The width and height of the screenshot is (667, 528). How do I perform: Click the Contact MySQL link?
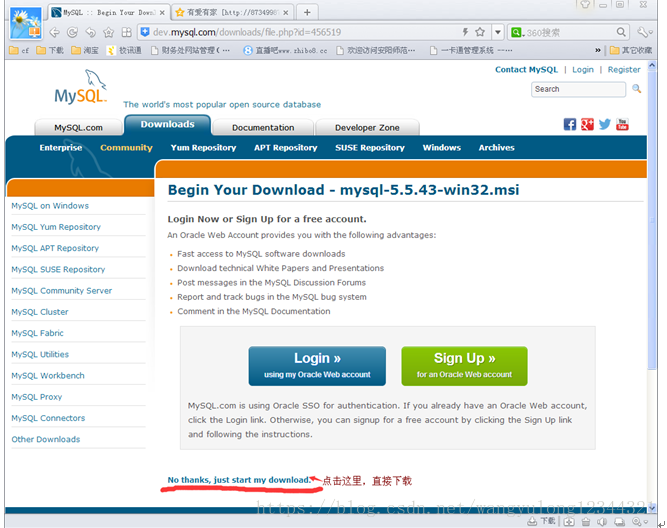[x=526, y=69]
